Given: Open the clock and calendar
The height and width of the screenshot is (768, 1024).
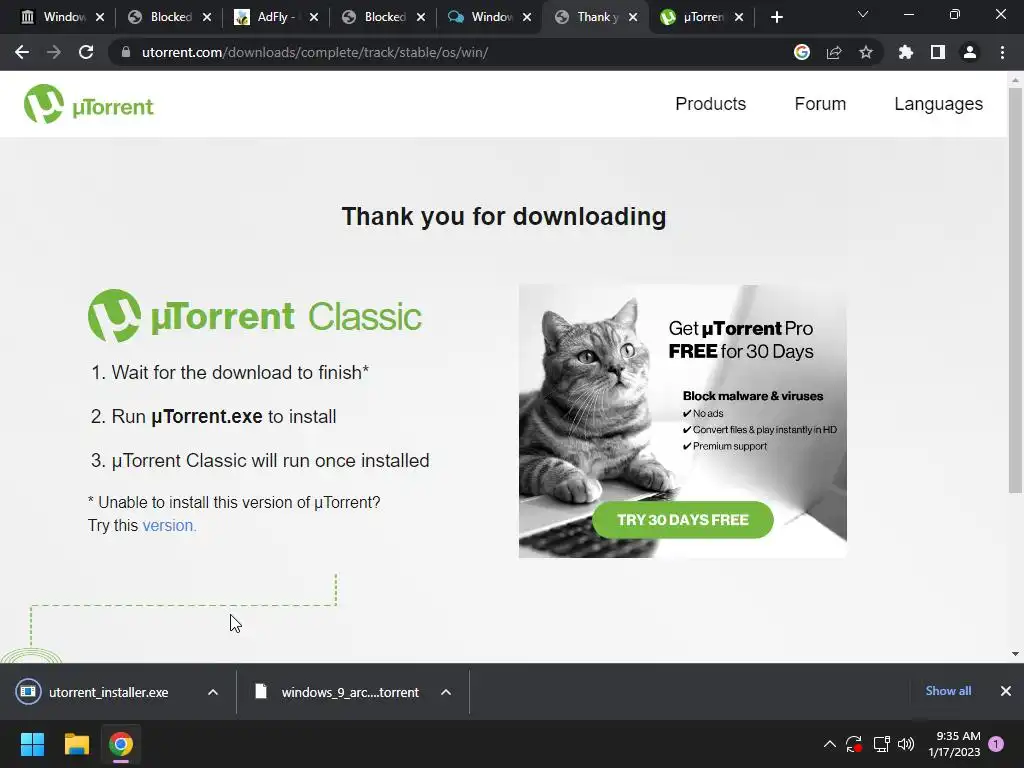Looking at the screenshot, I should pyautogui.click(x=954, y=744).
